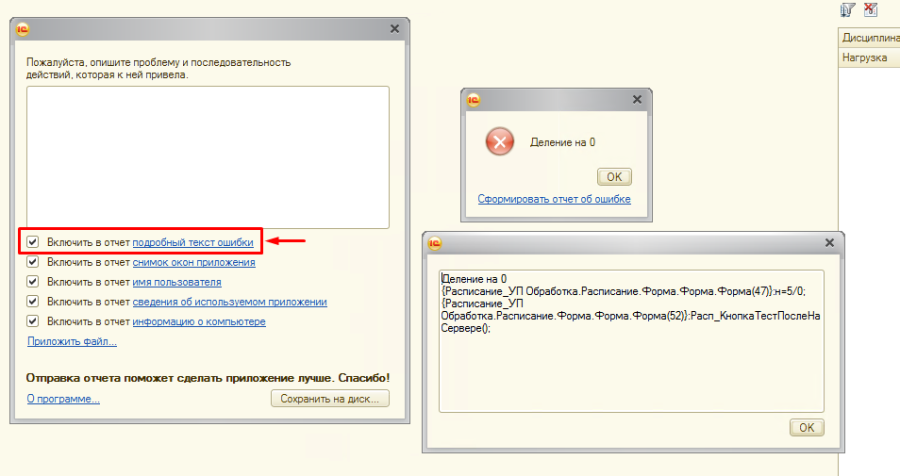Click the 'Сформировать отчет об ошибке' link

point(553,199)
